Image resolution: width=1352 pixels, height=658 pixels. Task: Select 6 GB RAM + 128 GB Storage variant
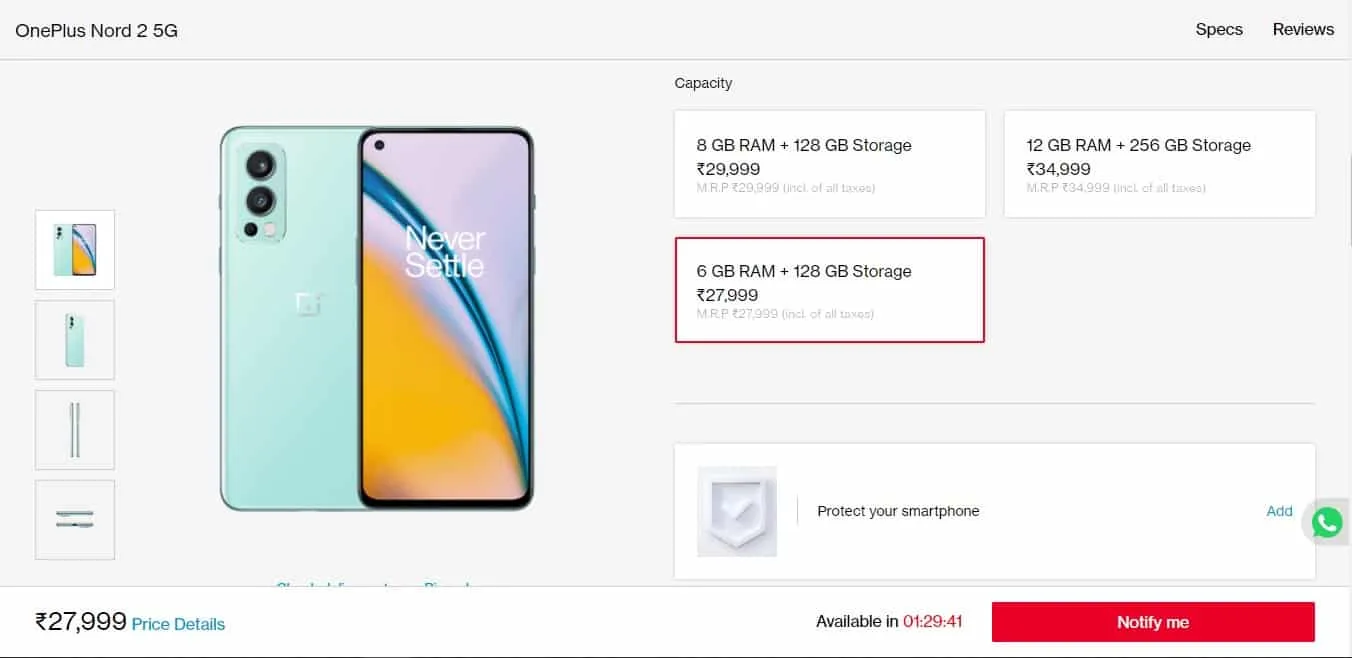pyautogui.click(x=829, y=290)
